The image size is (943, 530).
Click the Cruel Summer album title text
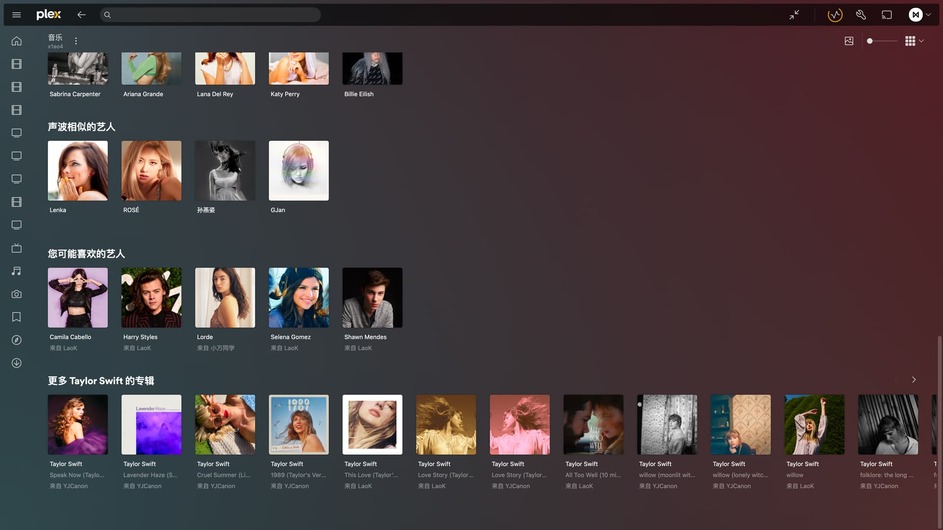(223, 475)
